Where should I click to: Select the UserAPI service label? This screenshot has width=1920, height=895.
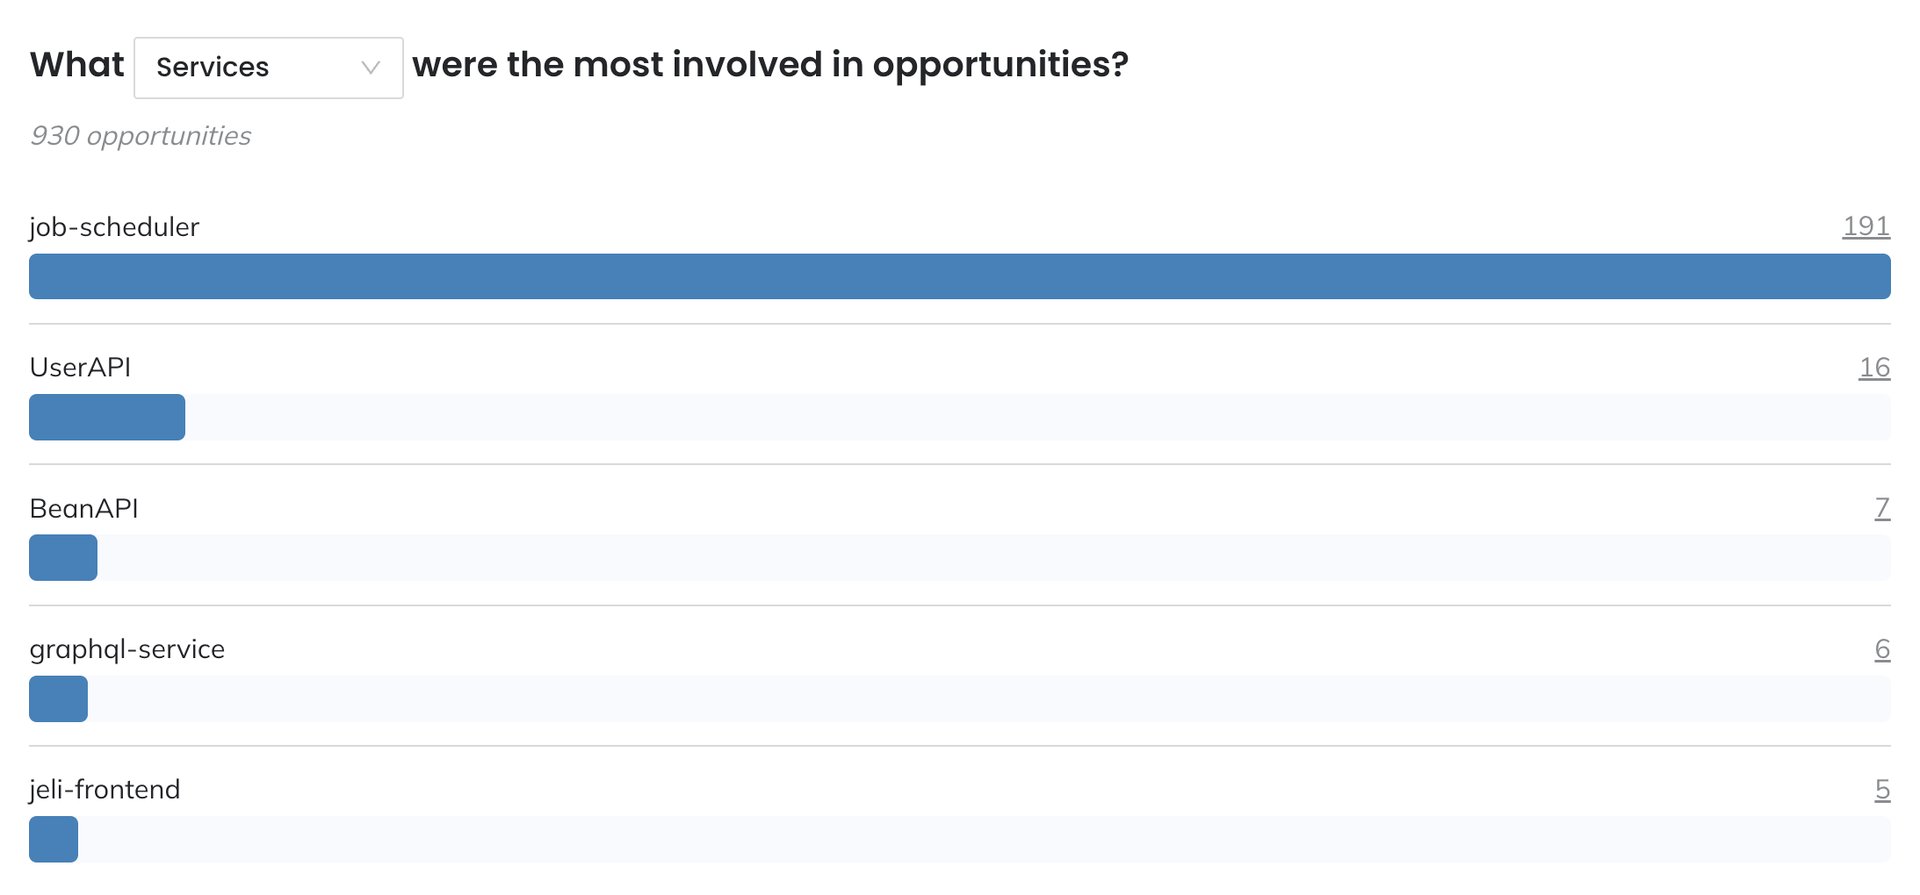(80, 368)
